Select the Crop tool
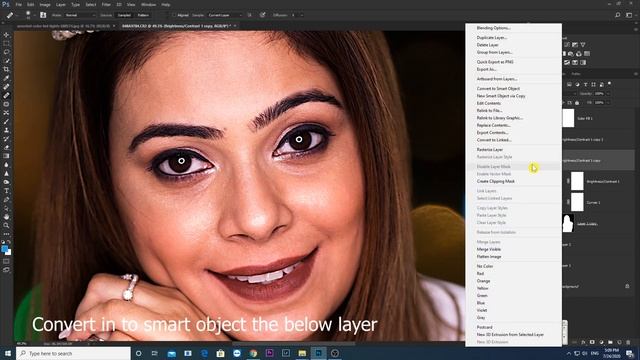 click(6, 69)
